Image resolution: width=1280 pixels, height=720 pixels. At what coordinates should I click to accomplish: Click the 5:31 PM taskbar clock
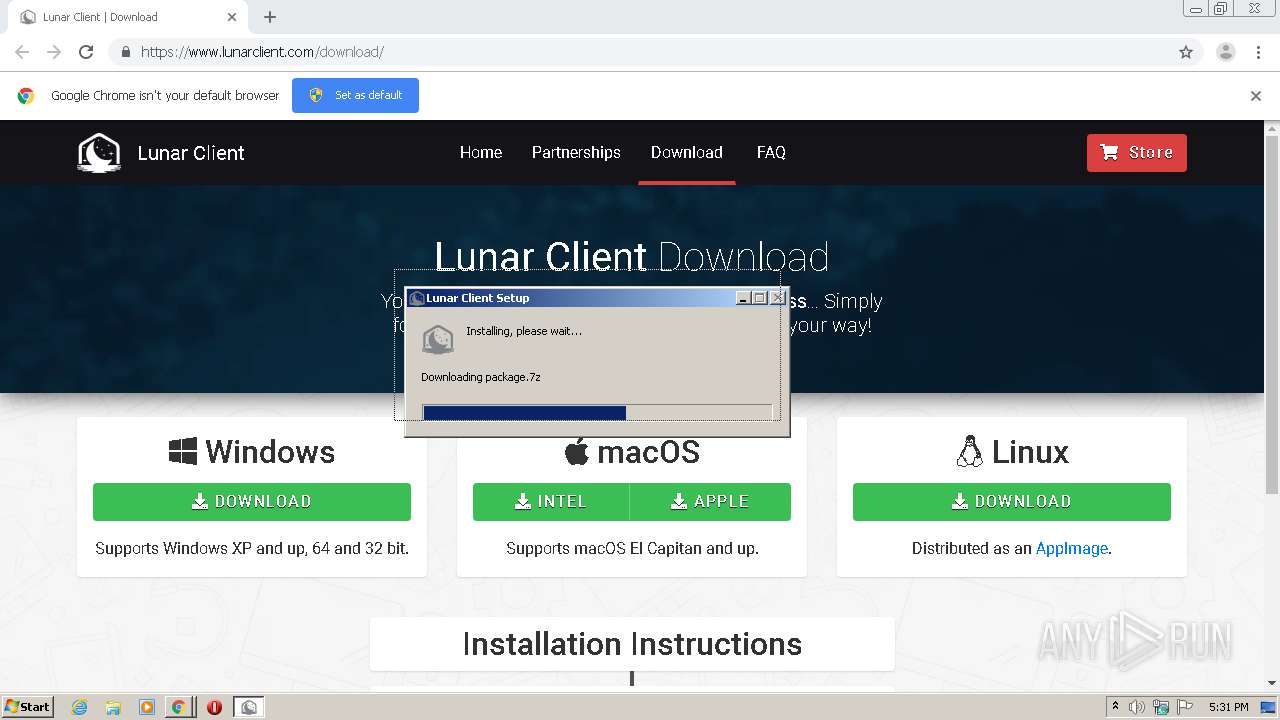1228,707
